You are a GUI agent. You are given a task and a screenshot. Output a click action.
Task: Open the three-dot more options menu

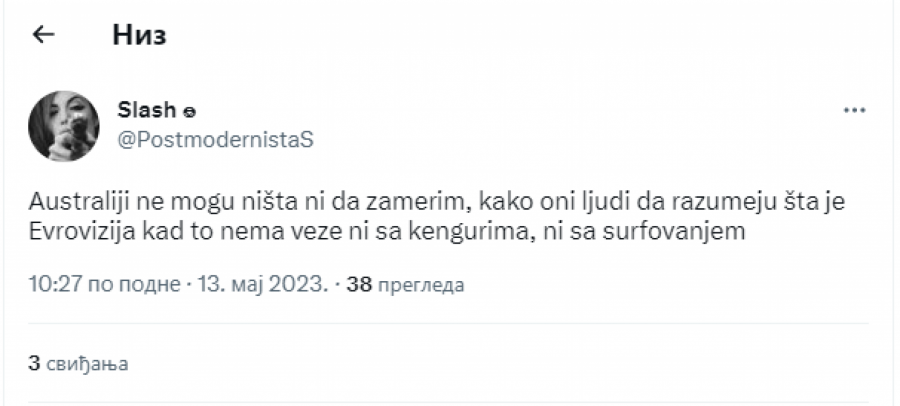(853, 110)
